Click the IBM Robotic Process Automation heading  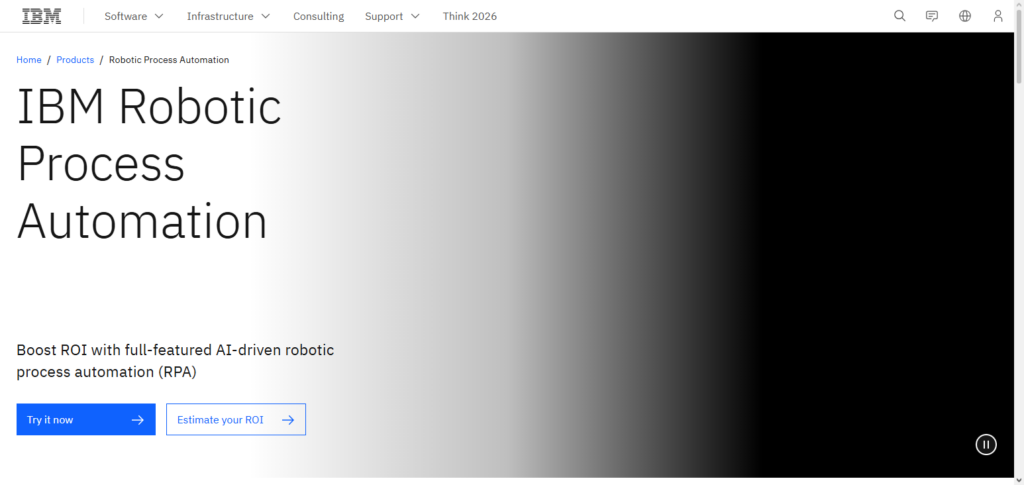coord(149,164)
